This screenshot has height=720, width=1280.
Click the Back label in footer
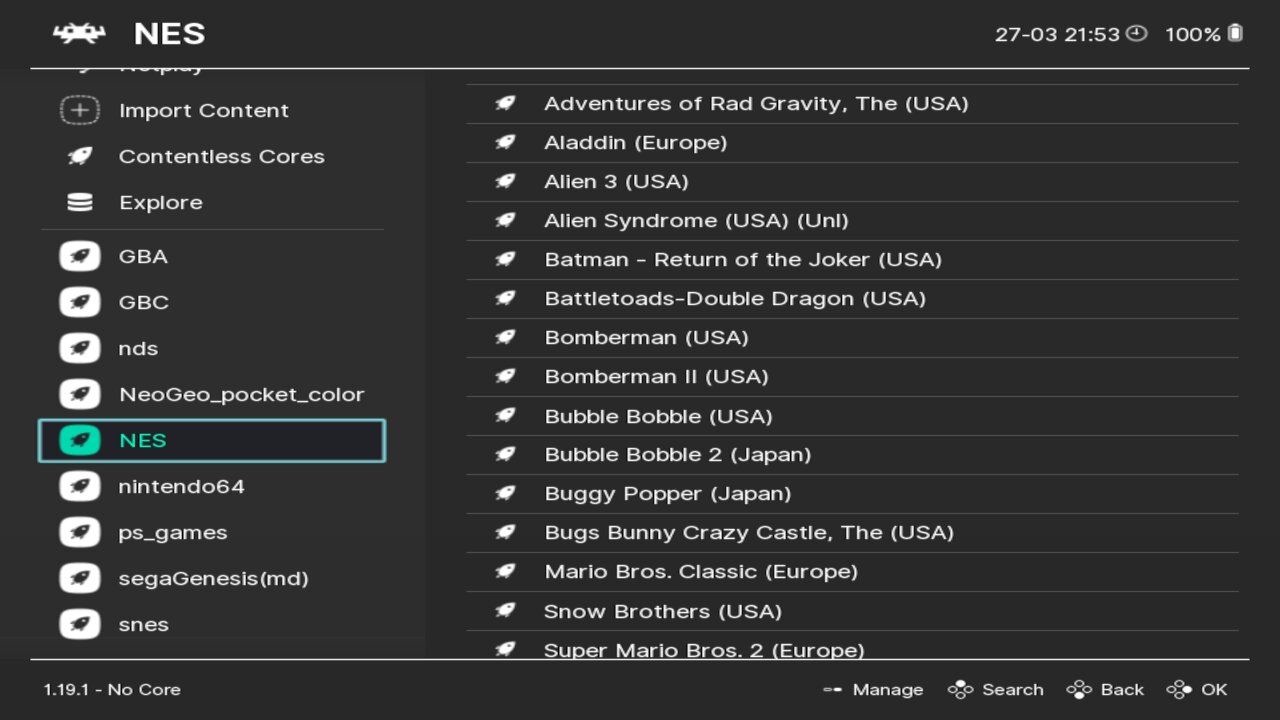pyautogui.click(x=1122, y=689)
